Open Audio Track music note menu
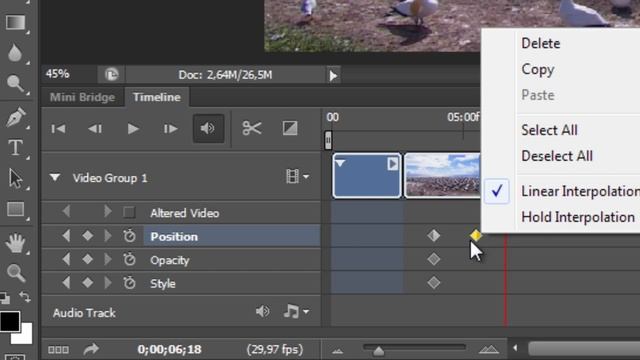 [296, 311]
